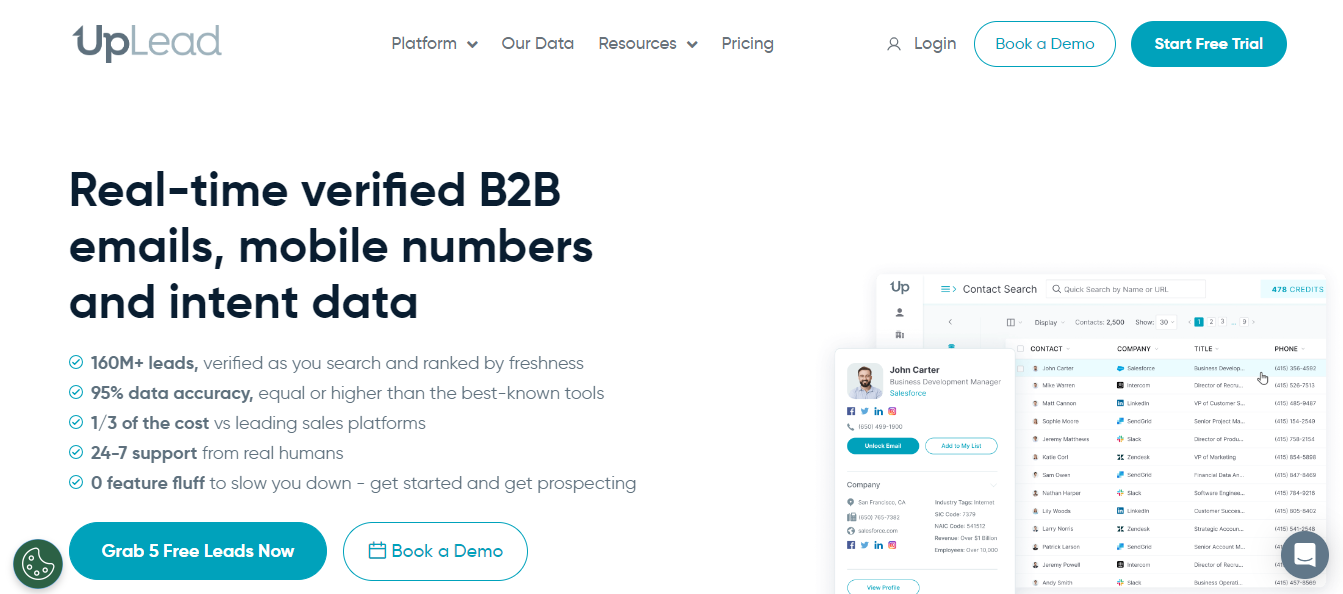This screenshot has width=1343, height=594.
Task: Click the Twitter icon on John Carter's card
Action: 864,411
